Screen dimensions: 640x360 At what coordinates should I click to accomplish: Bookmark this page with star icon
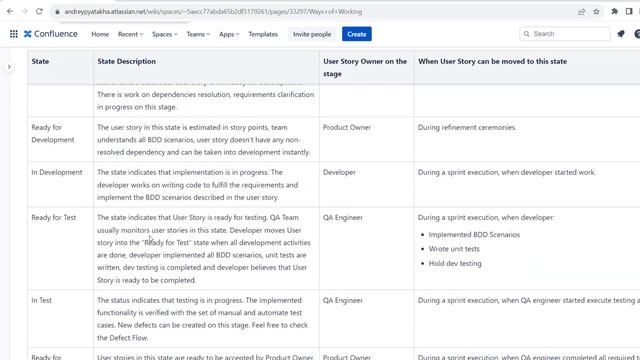(596, 12)
